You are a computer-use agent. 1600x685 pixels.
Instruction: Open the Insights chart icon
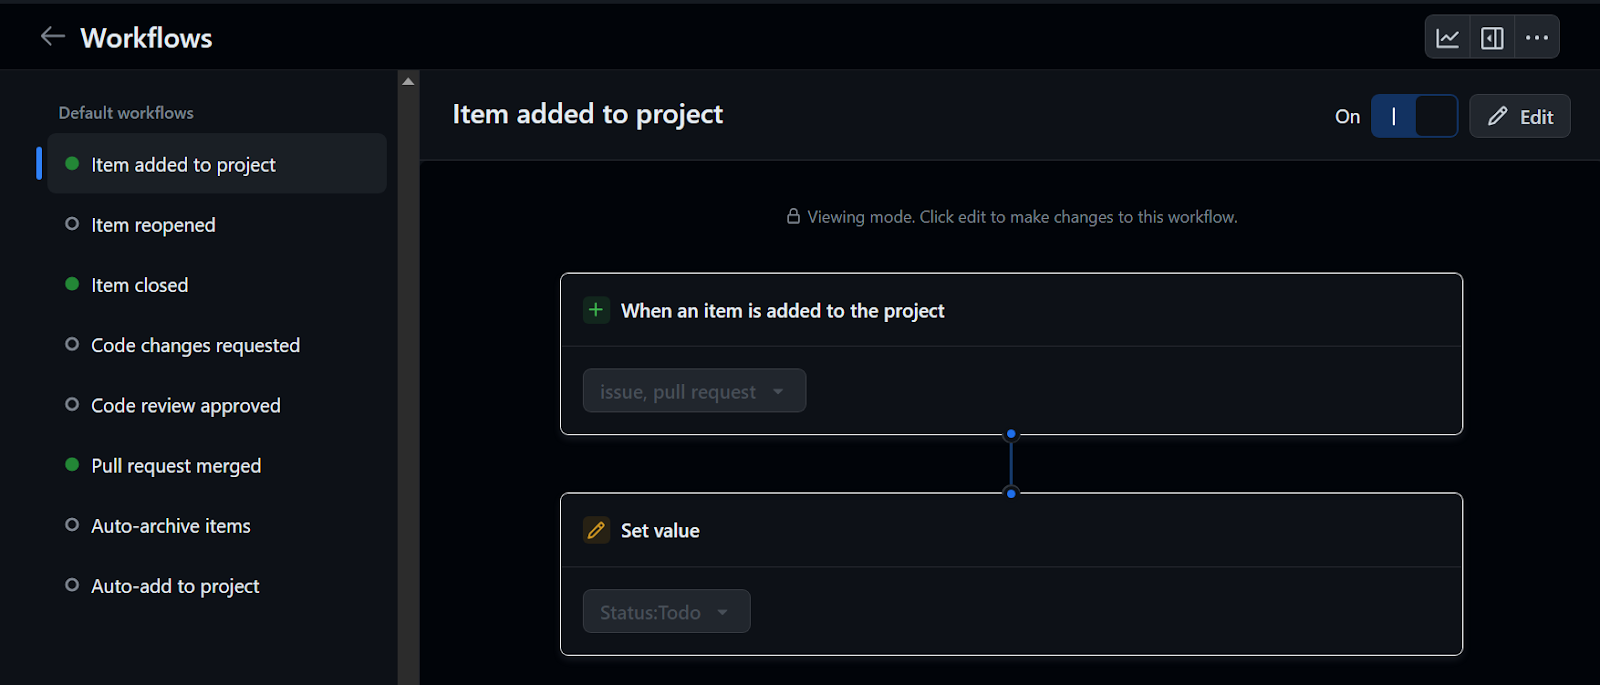click(1446, 37)
